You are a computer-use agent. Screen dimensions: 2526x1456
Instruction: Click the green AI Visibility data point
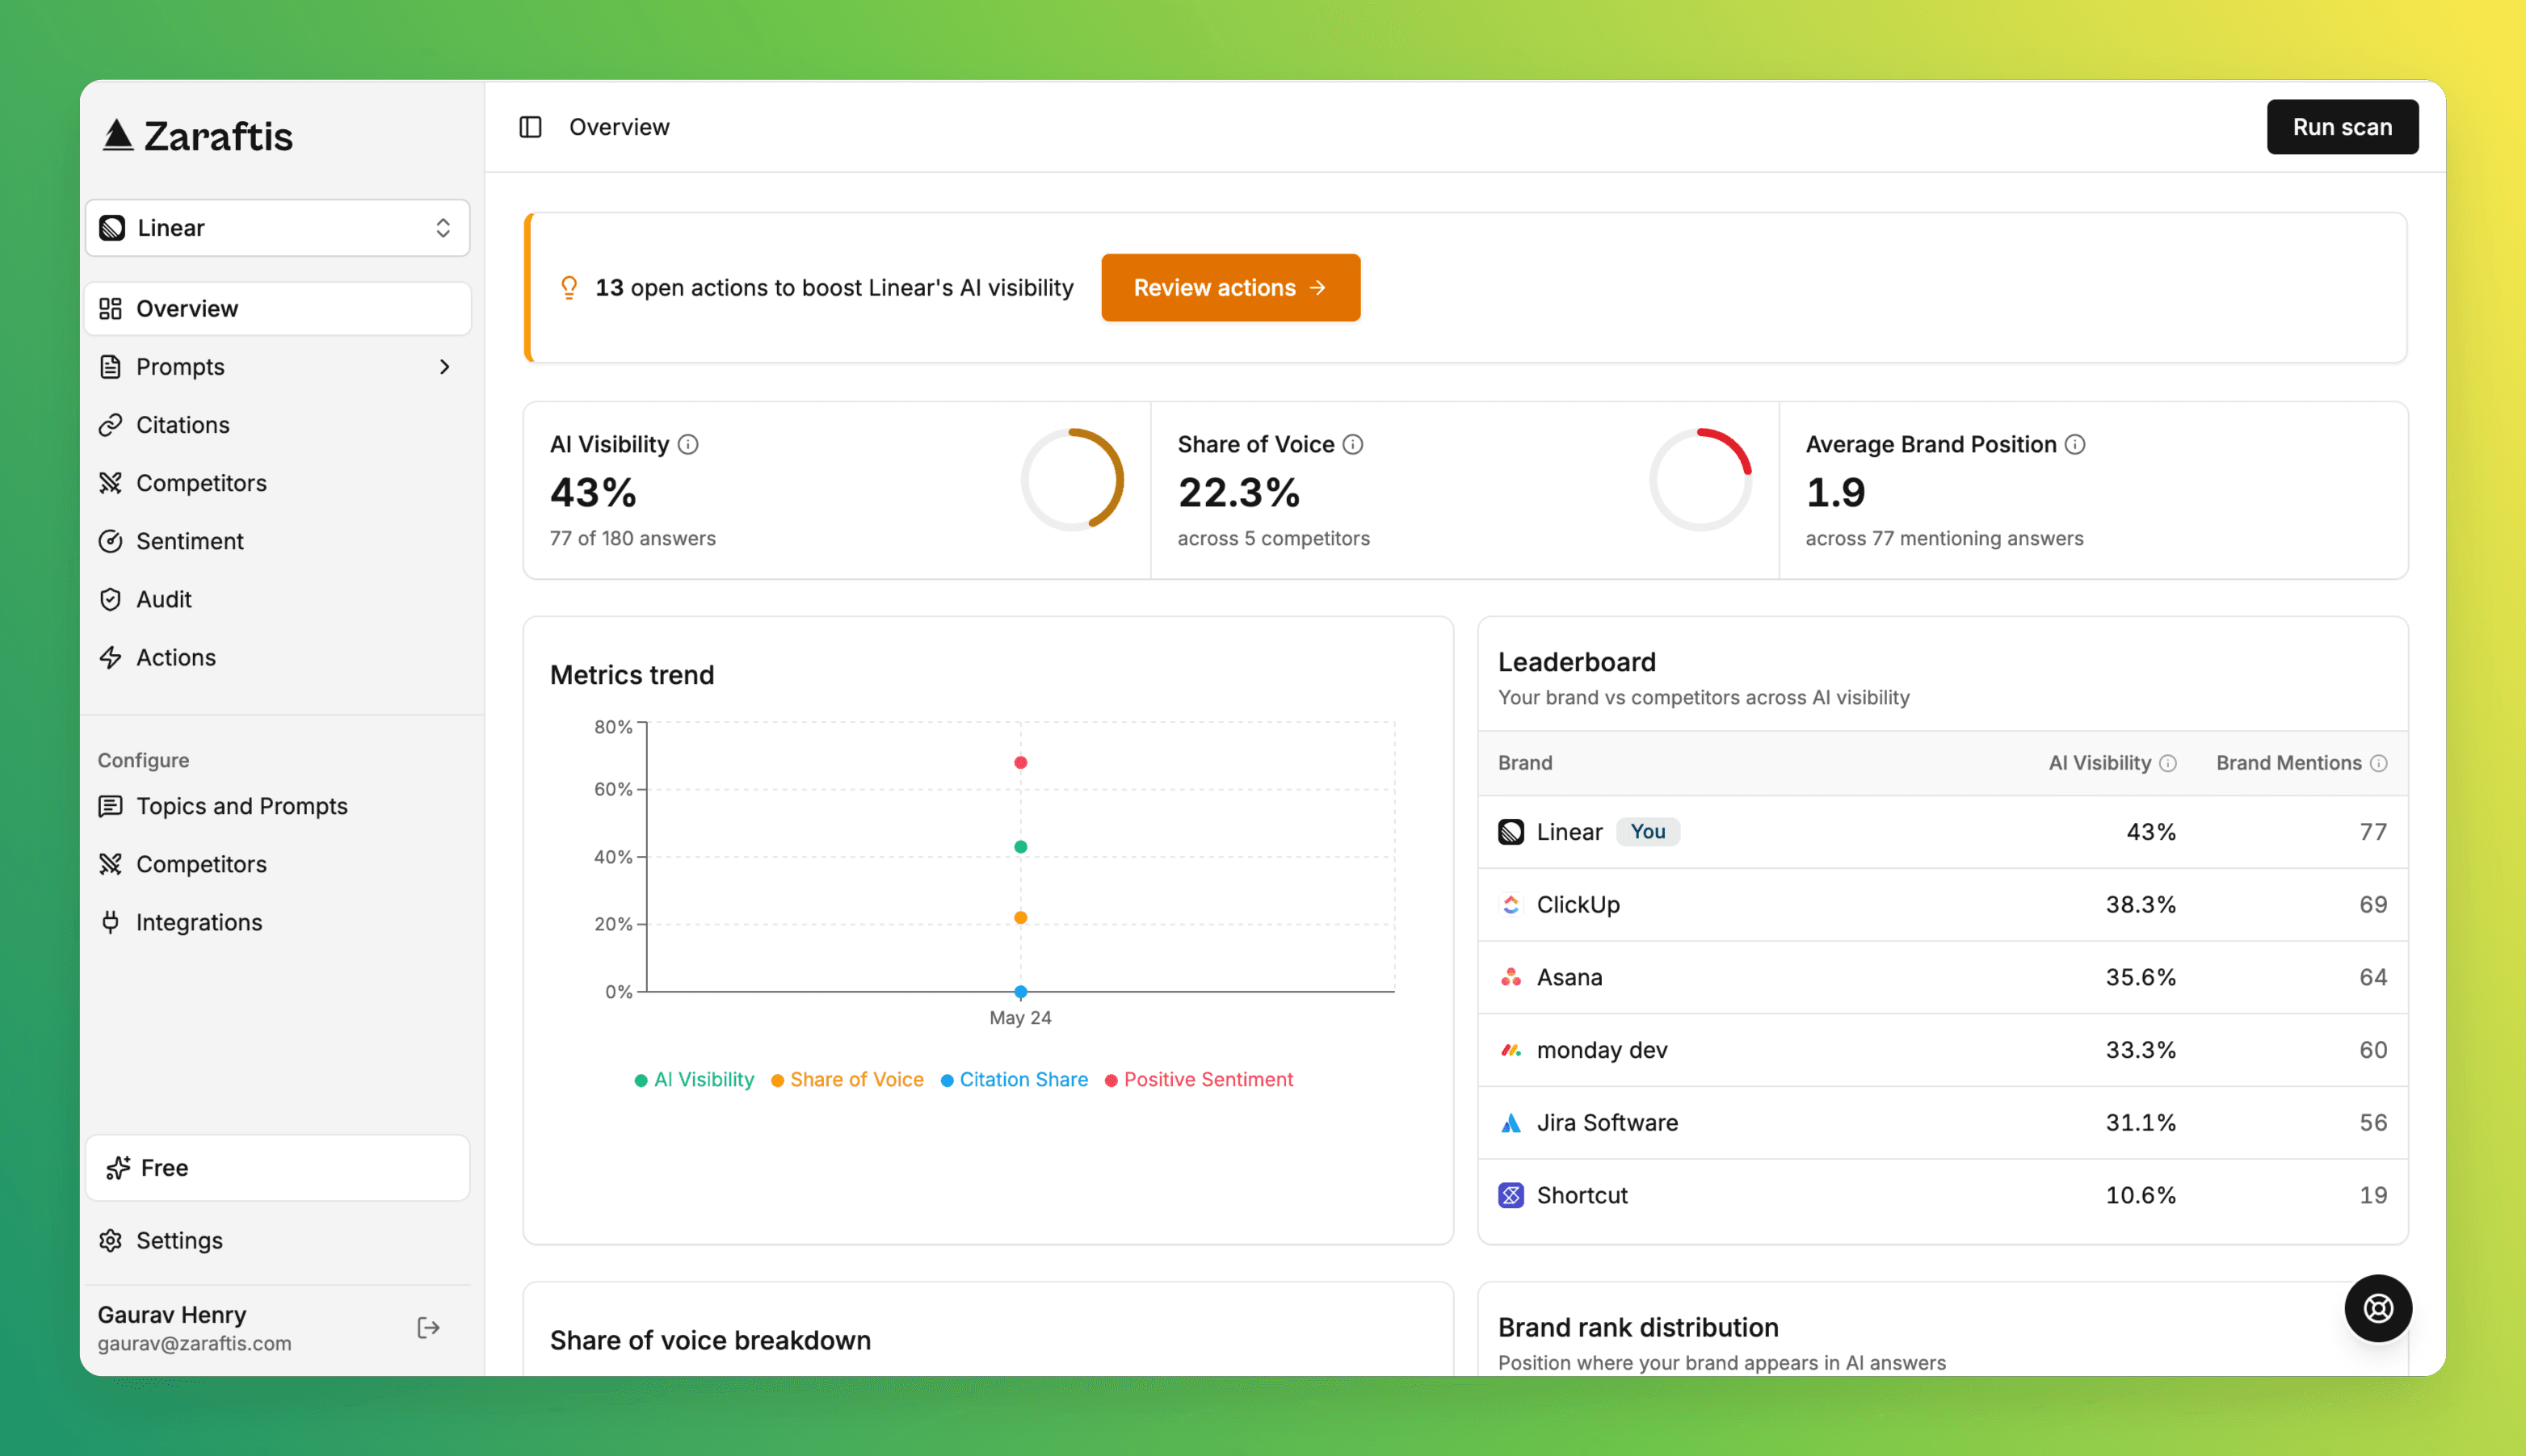coord(1020,847)
